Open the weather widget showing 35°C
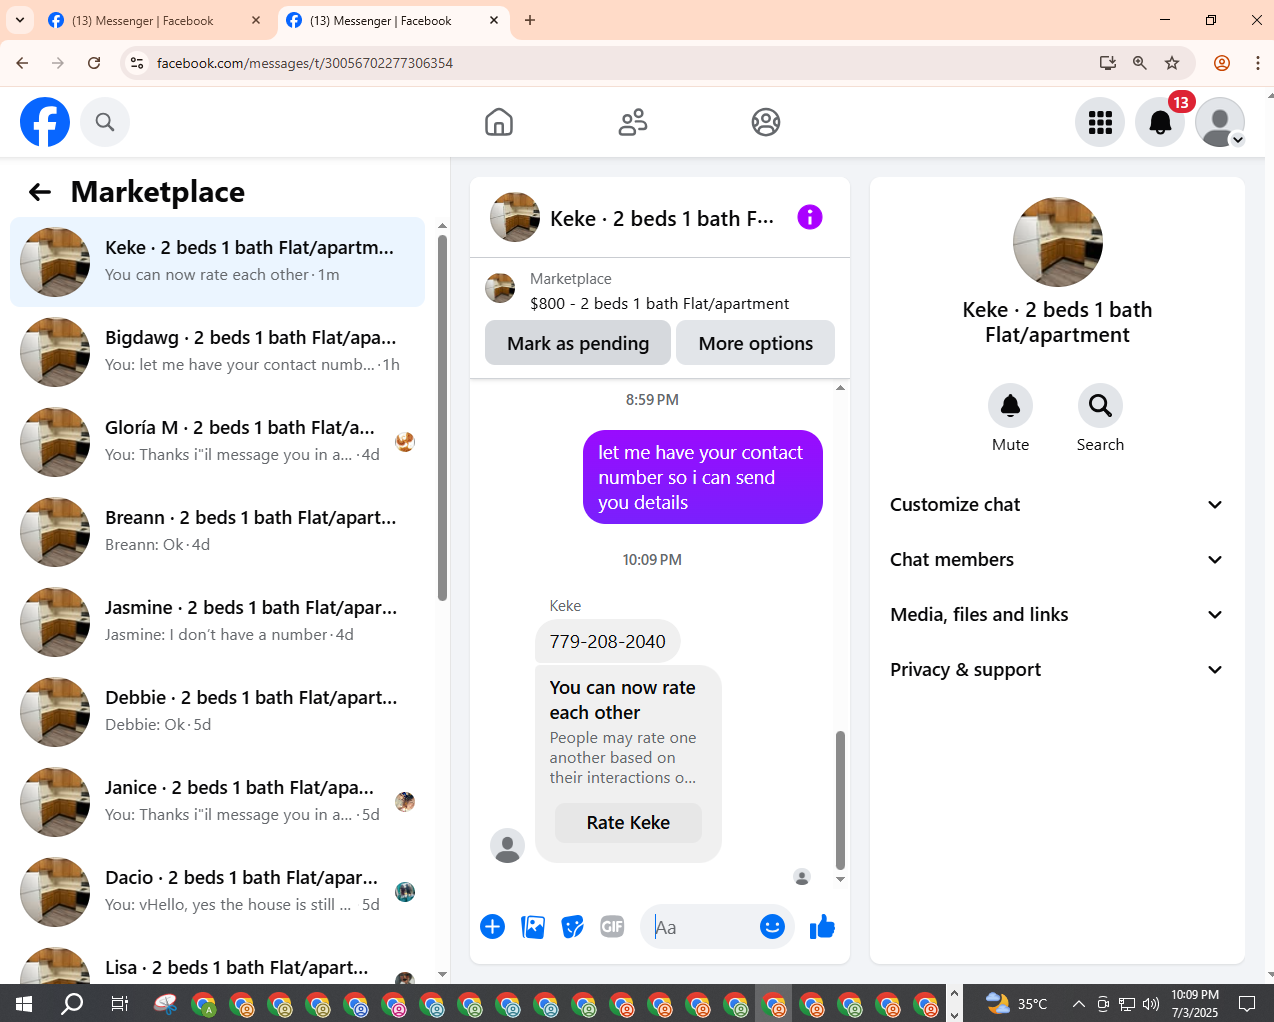The image size is (1274, 1022). (1016, 1003)
